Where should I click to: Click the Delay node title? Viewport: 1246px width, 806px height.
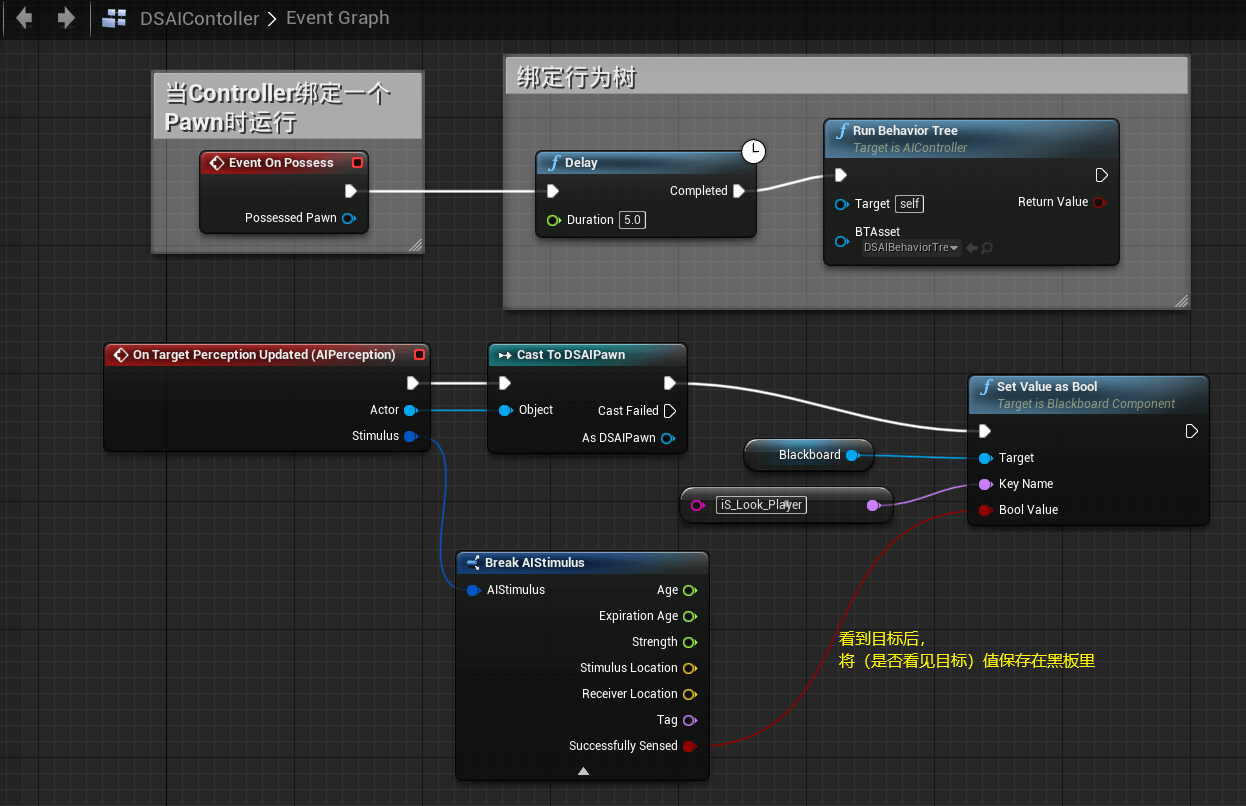point(581,163)
